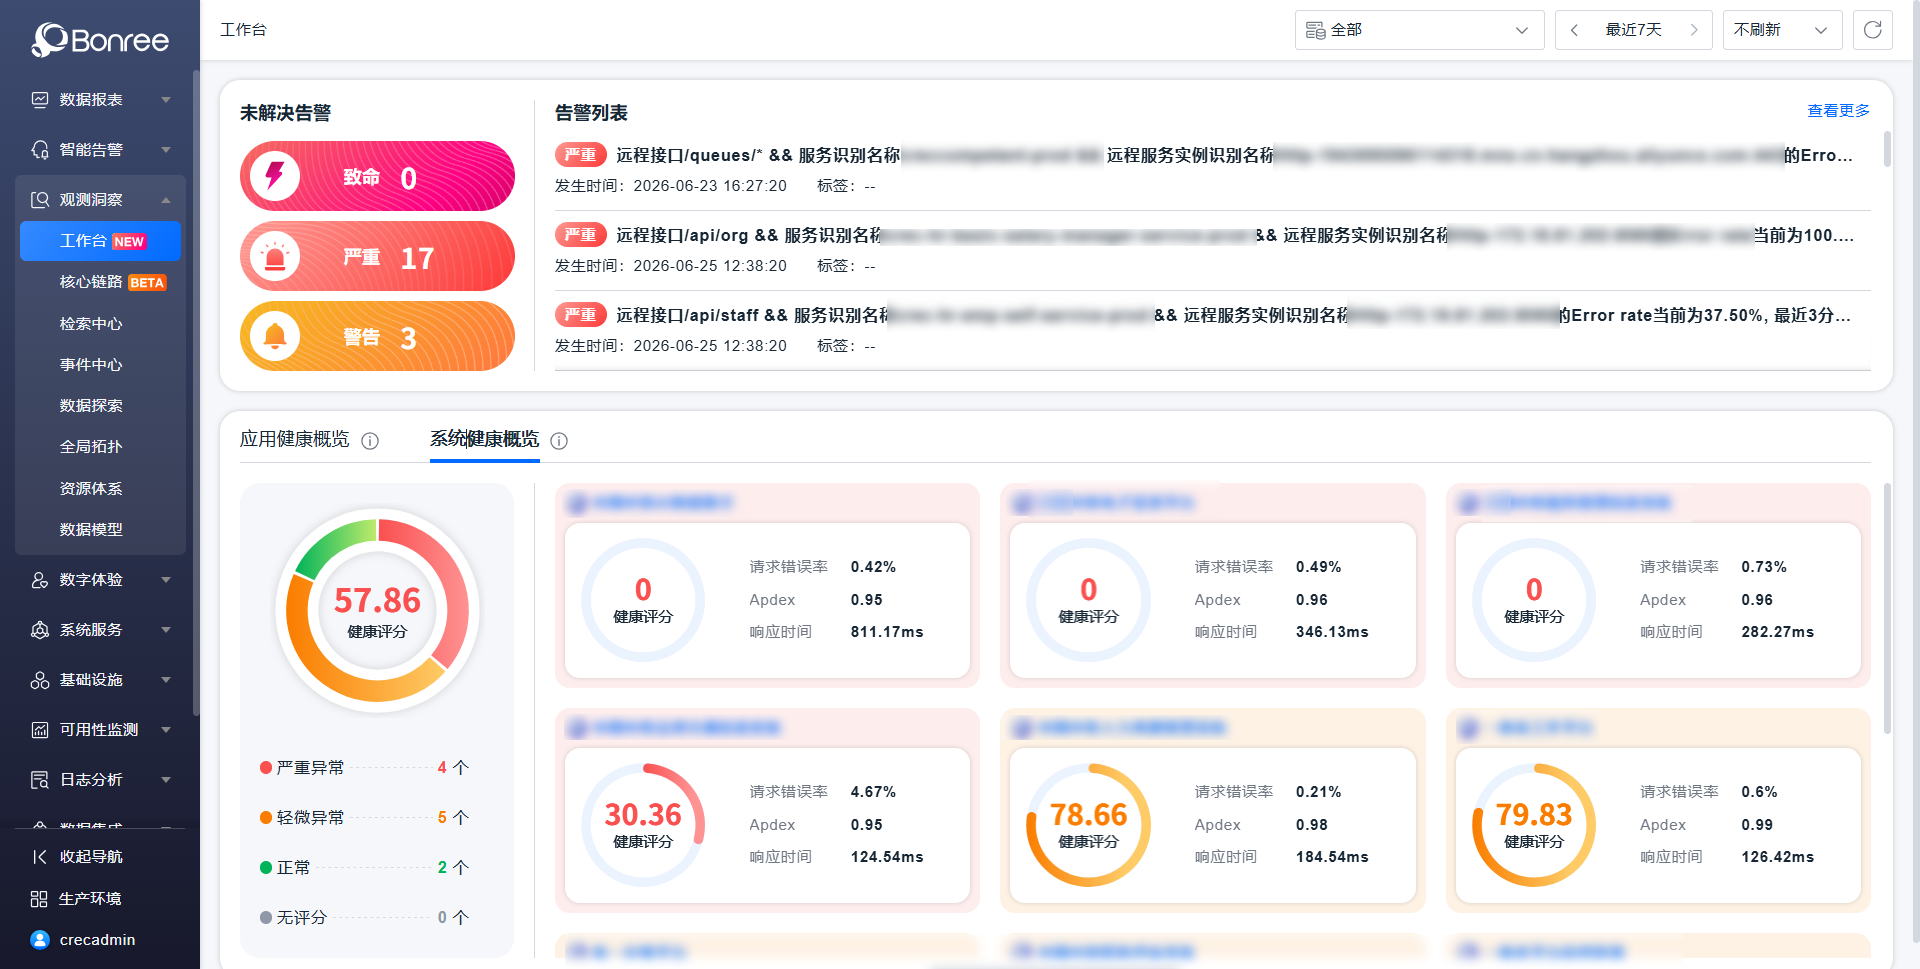Expand the 系统服务 menu arrow
Viewport: 1920px width, 969px height.
(166, 630)
